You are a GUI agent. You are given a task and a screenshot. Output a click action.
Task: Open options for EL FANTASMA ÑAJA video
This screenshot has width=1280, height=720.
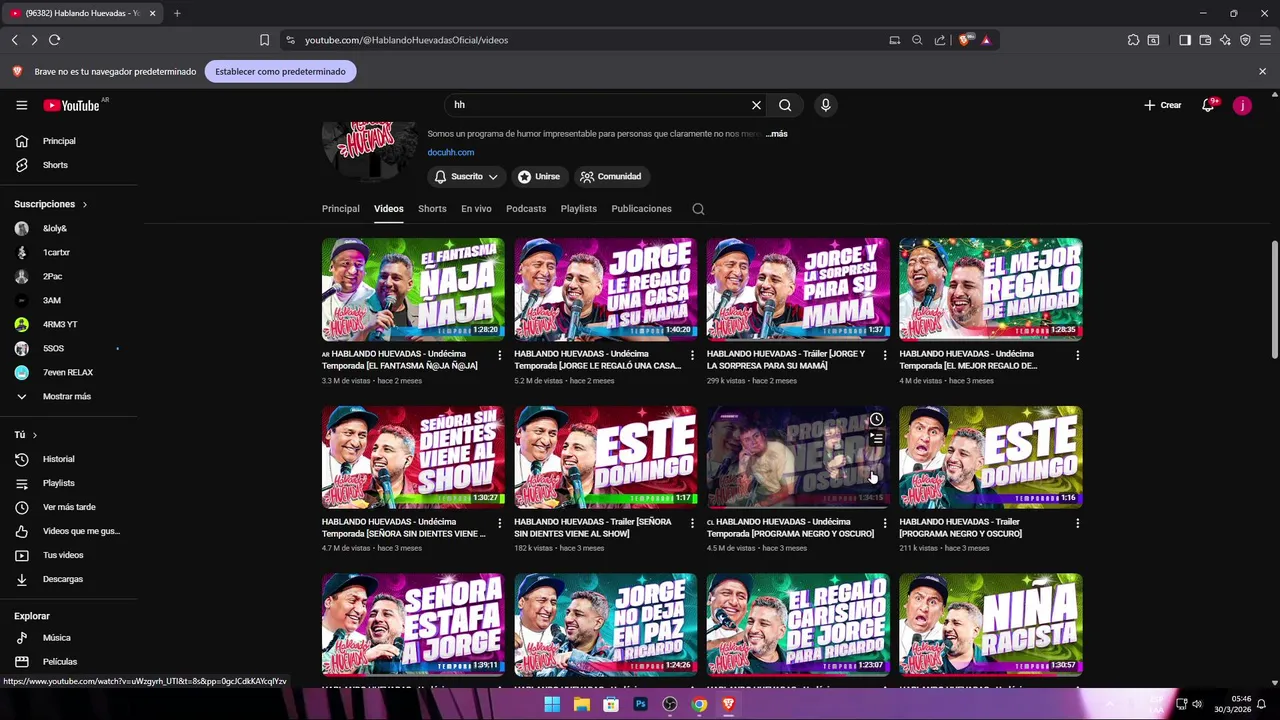tap(500, 355)
